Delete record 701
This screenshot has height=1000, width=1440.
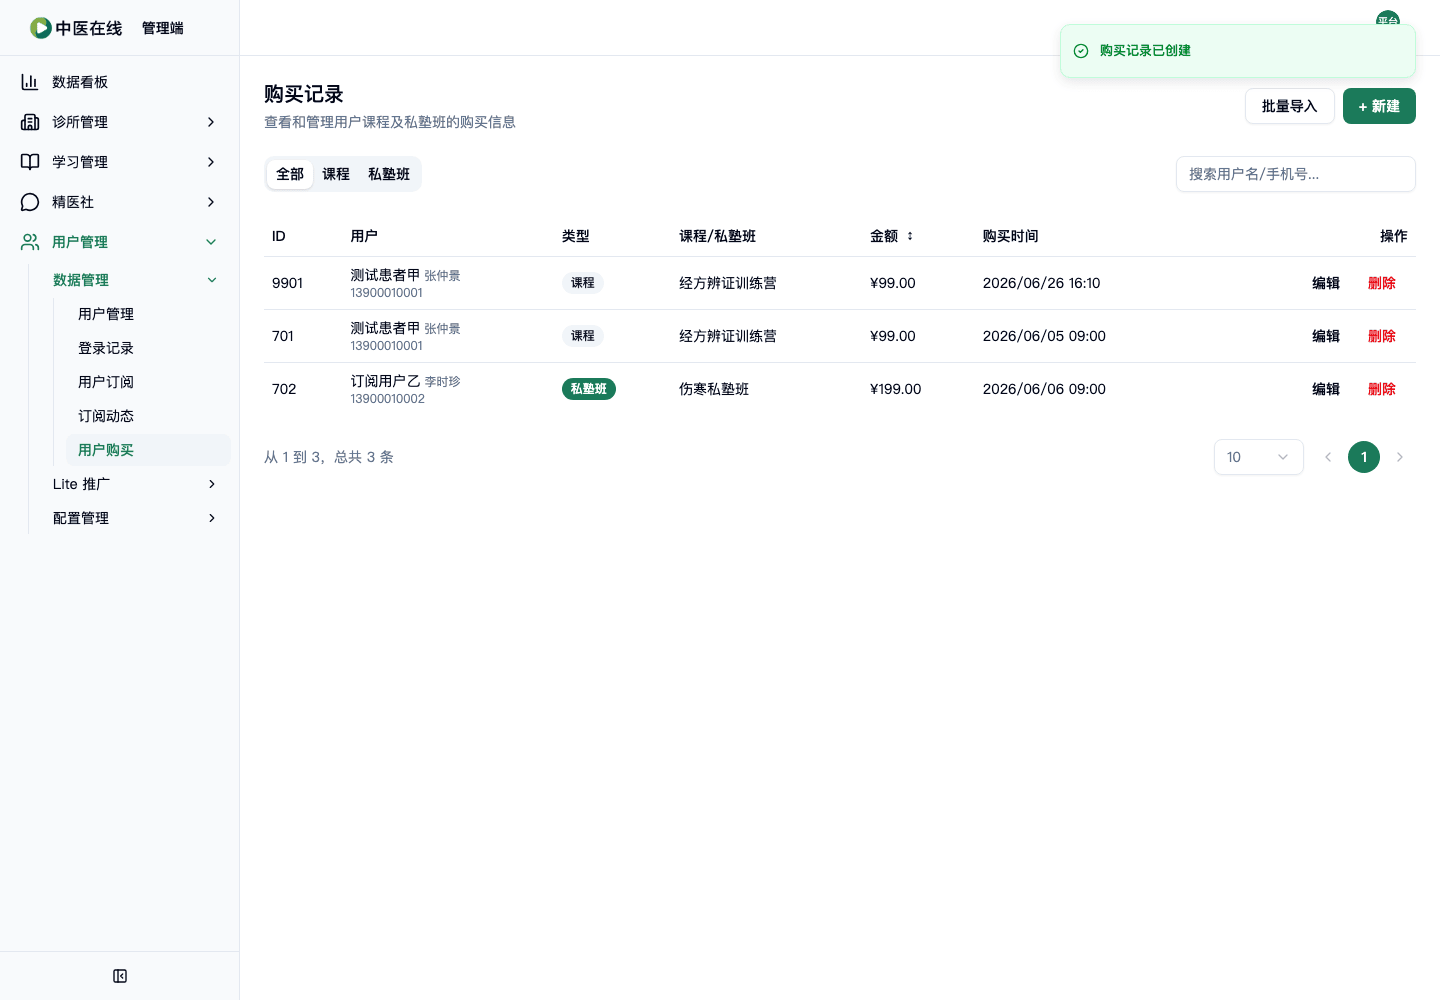[1382, 336]
